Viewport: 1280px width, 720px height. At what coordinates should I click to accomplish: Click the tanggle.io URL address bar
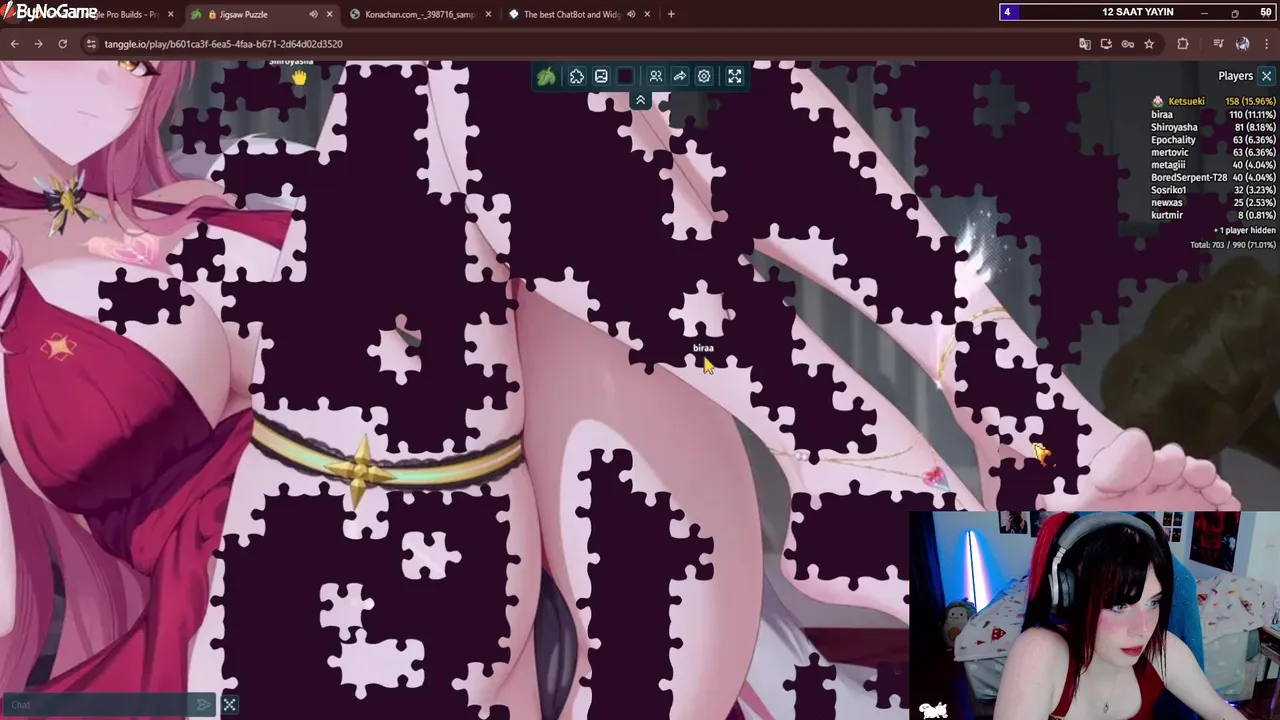click(x=223, y=44)
